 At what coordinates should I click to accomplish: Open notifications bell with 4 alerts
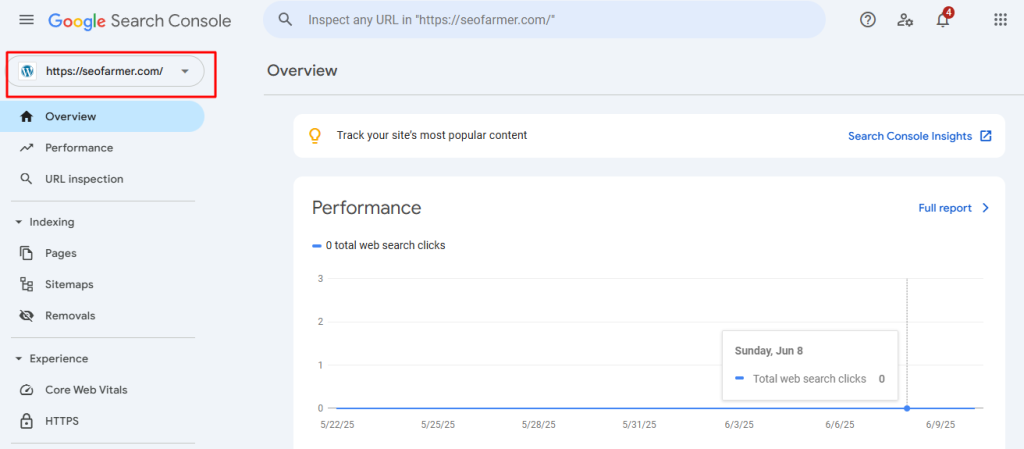[x=943, y=20]
